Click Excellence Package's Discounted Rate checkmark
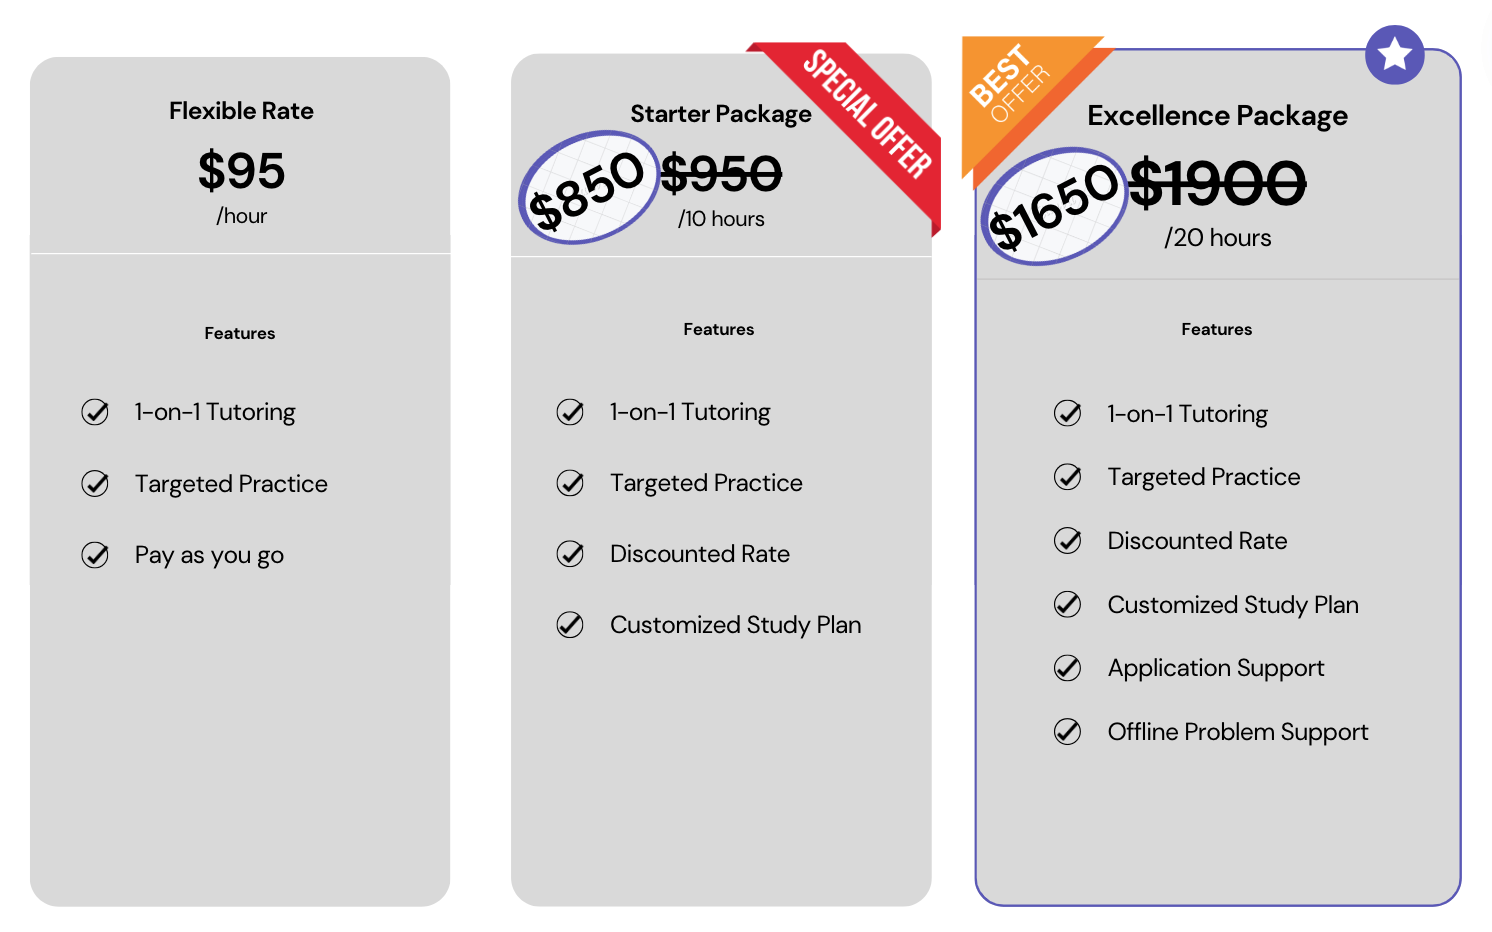 click(x=1068, y=541)
